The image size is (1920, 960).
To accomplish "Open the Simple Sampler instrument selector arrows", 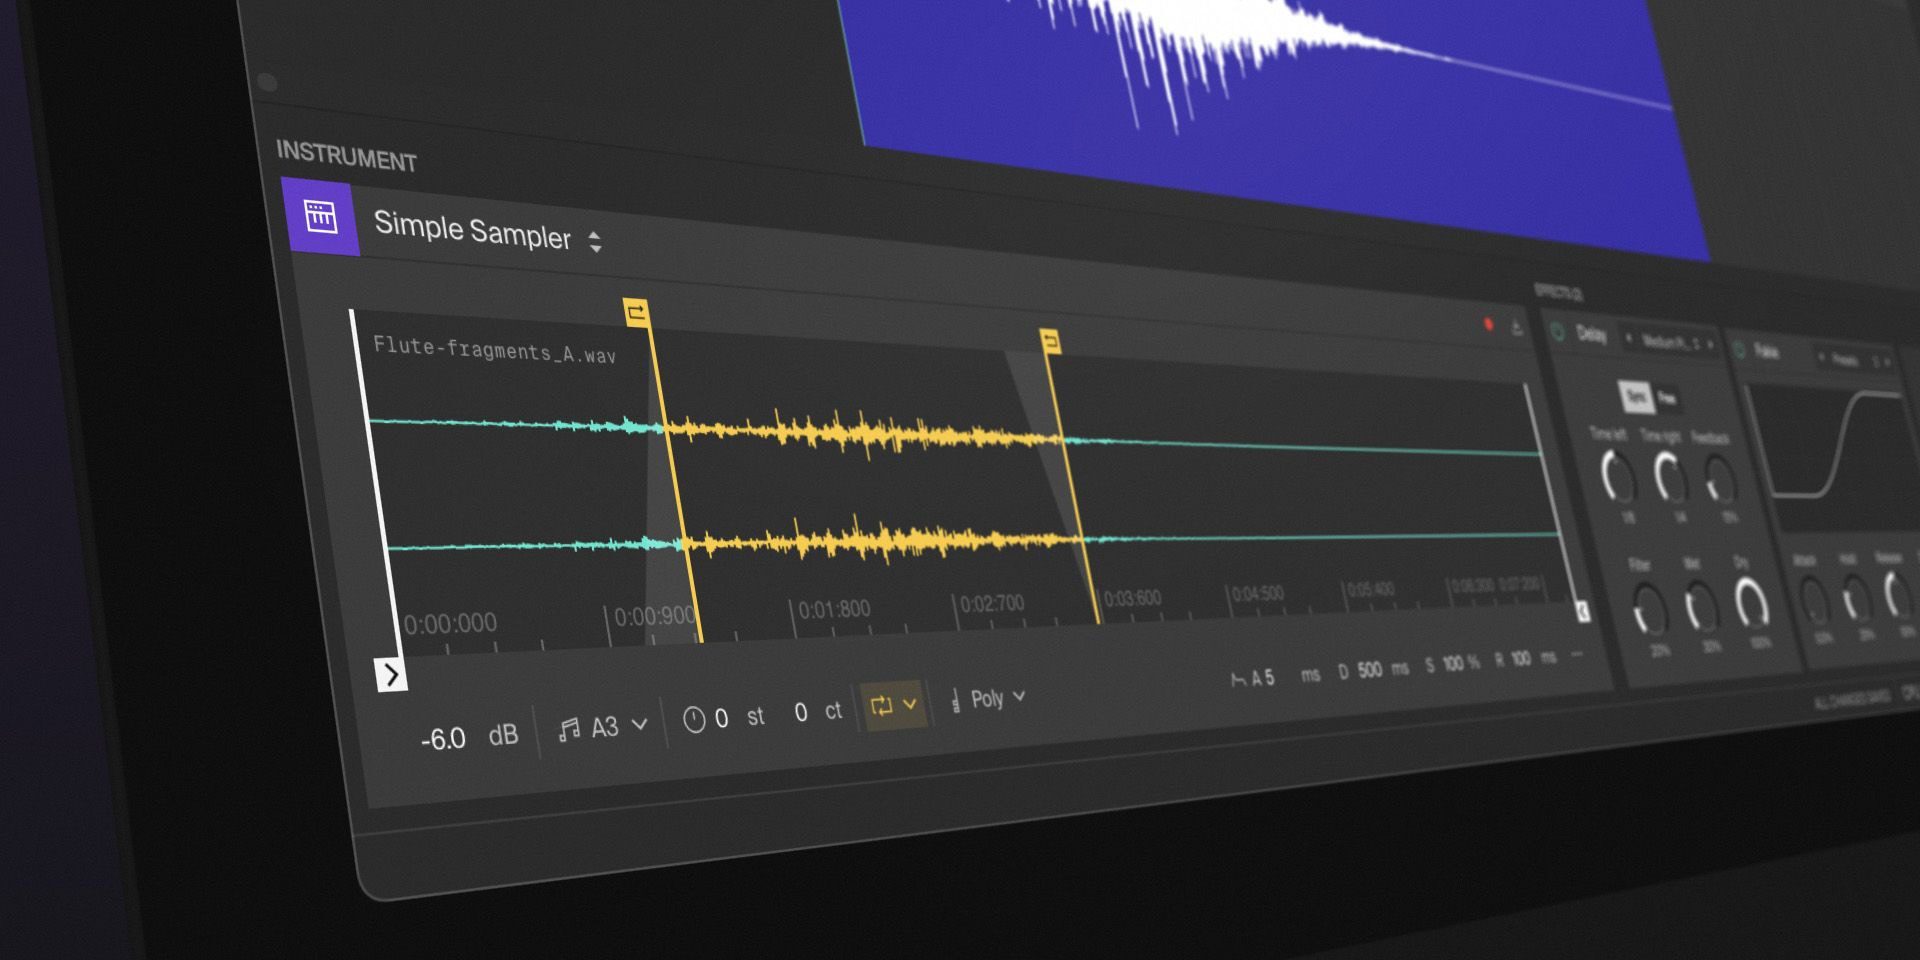I will click(x=595, y=241).
